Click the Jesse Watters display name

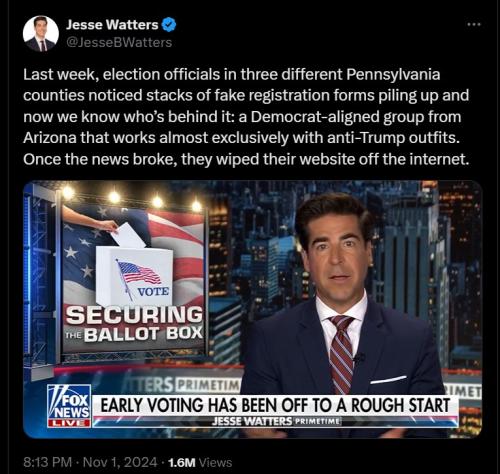pos(112,25)
